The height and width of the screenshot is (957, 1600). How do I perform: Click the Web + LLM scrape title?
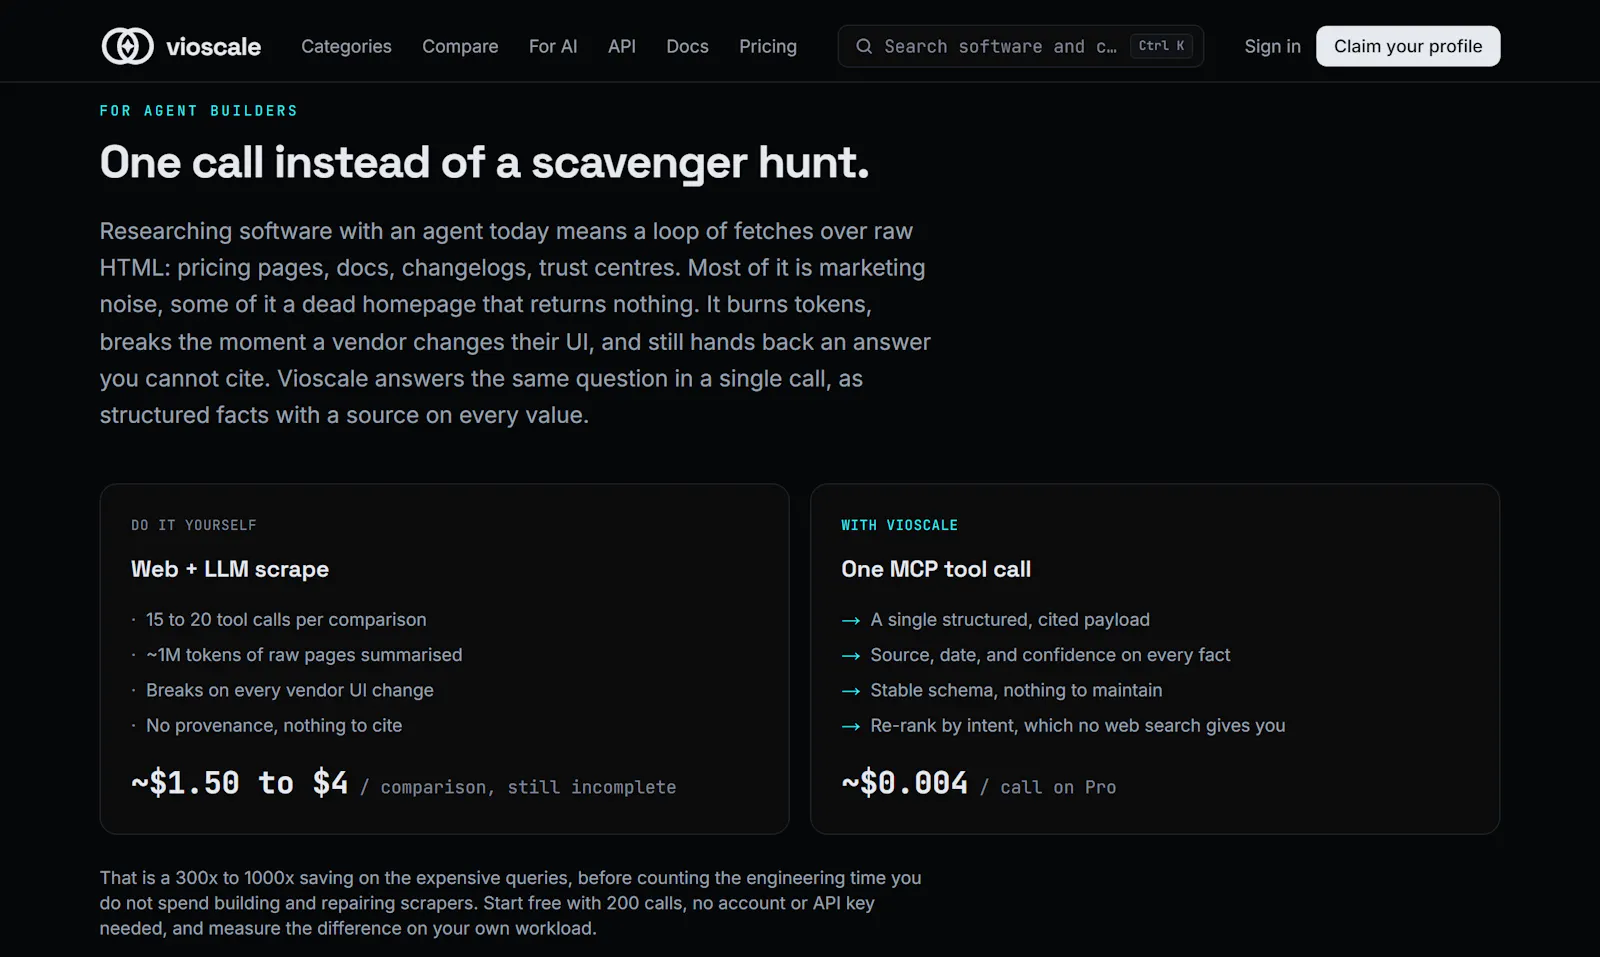(x=230, y=569)
